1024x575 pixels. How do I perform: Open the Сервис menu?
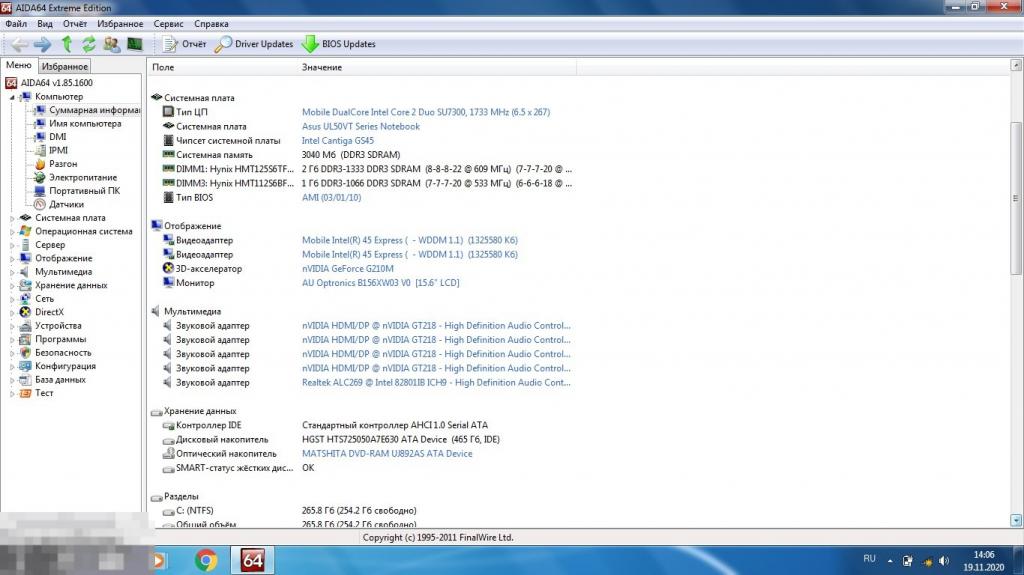tap(168, 24)
